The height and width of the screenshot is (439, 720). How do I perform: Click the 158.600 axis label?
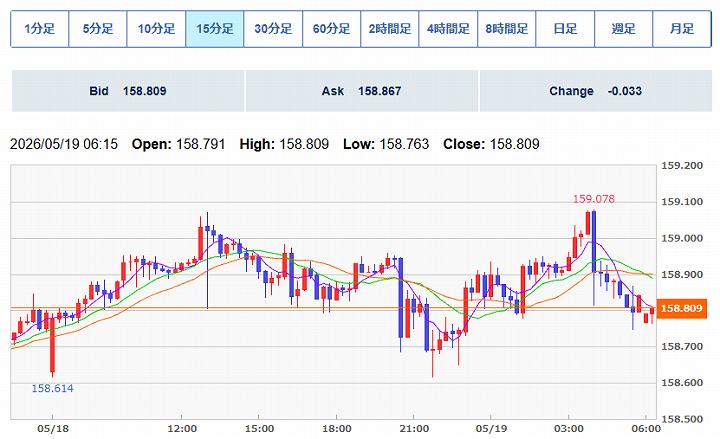coord(682,383)
